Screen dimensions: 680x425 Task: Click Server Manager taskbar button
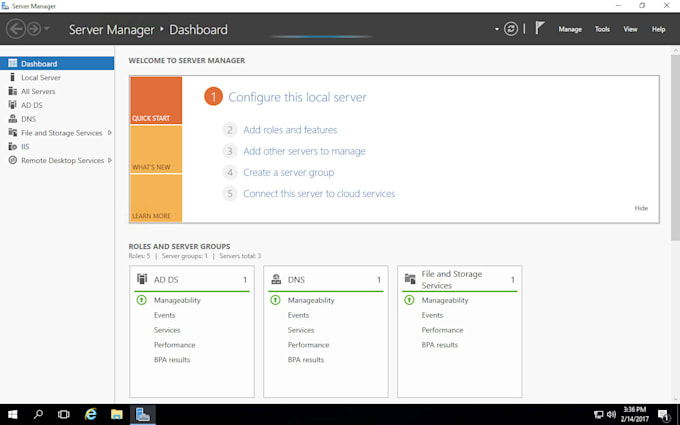point(143,415)
